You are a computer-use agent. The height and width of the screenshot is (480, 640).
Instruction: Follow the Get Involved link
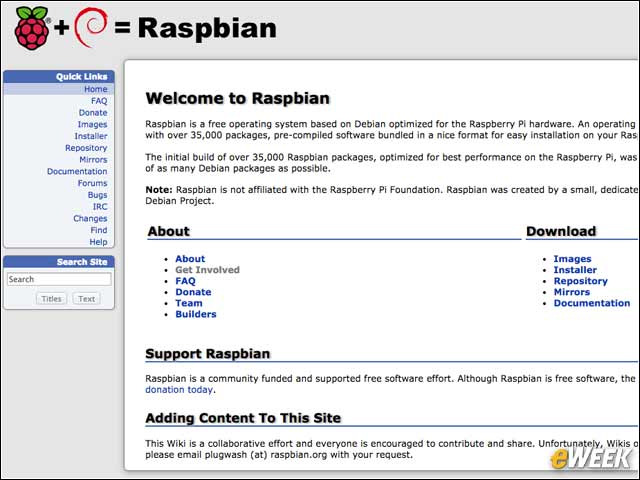[x=207, y=270]
